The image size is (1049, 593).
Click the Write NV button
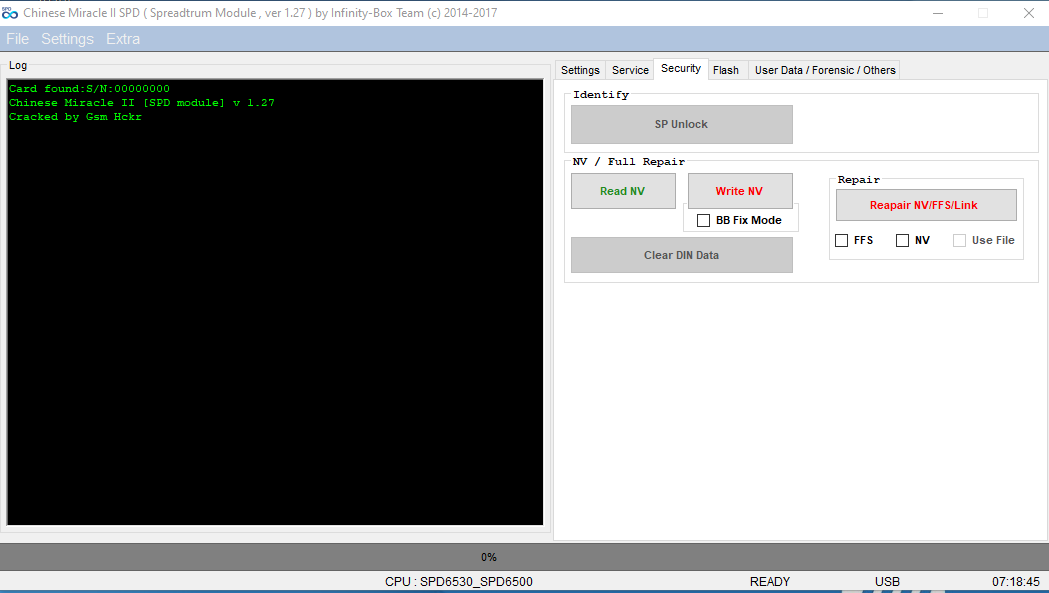tap(740, 191)
